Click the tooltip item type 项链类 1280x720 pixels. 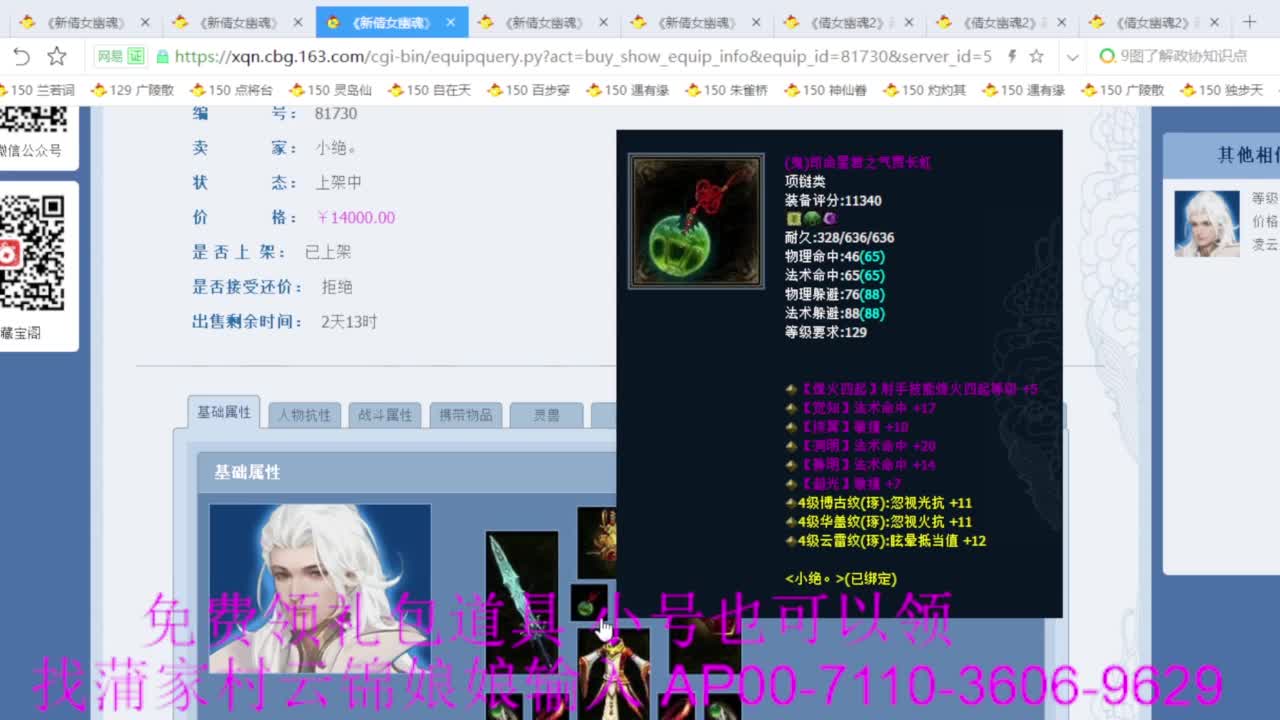805,181
